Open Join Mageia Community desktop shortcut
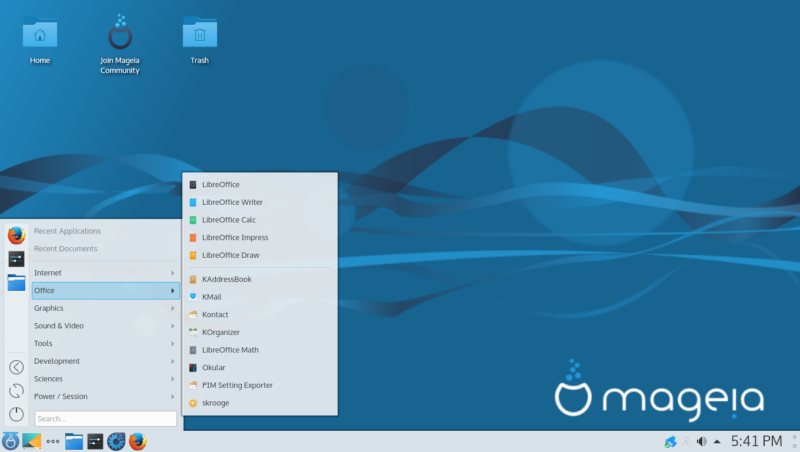 tap(120, 44)
